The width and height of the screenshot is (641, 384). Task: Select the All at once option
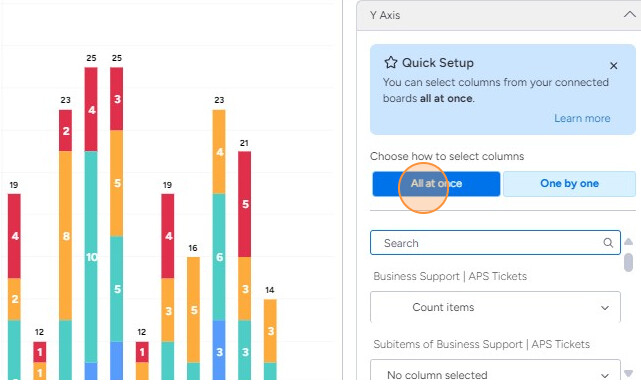[436, 184]
